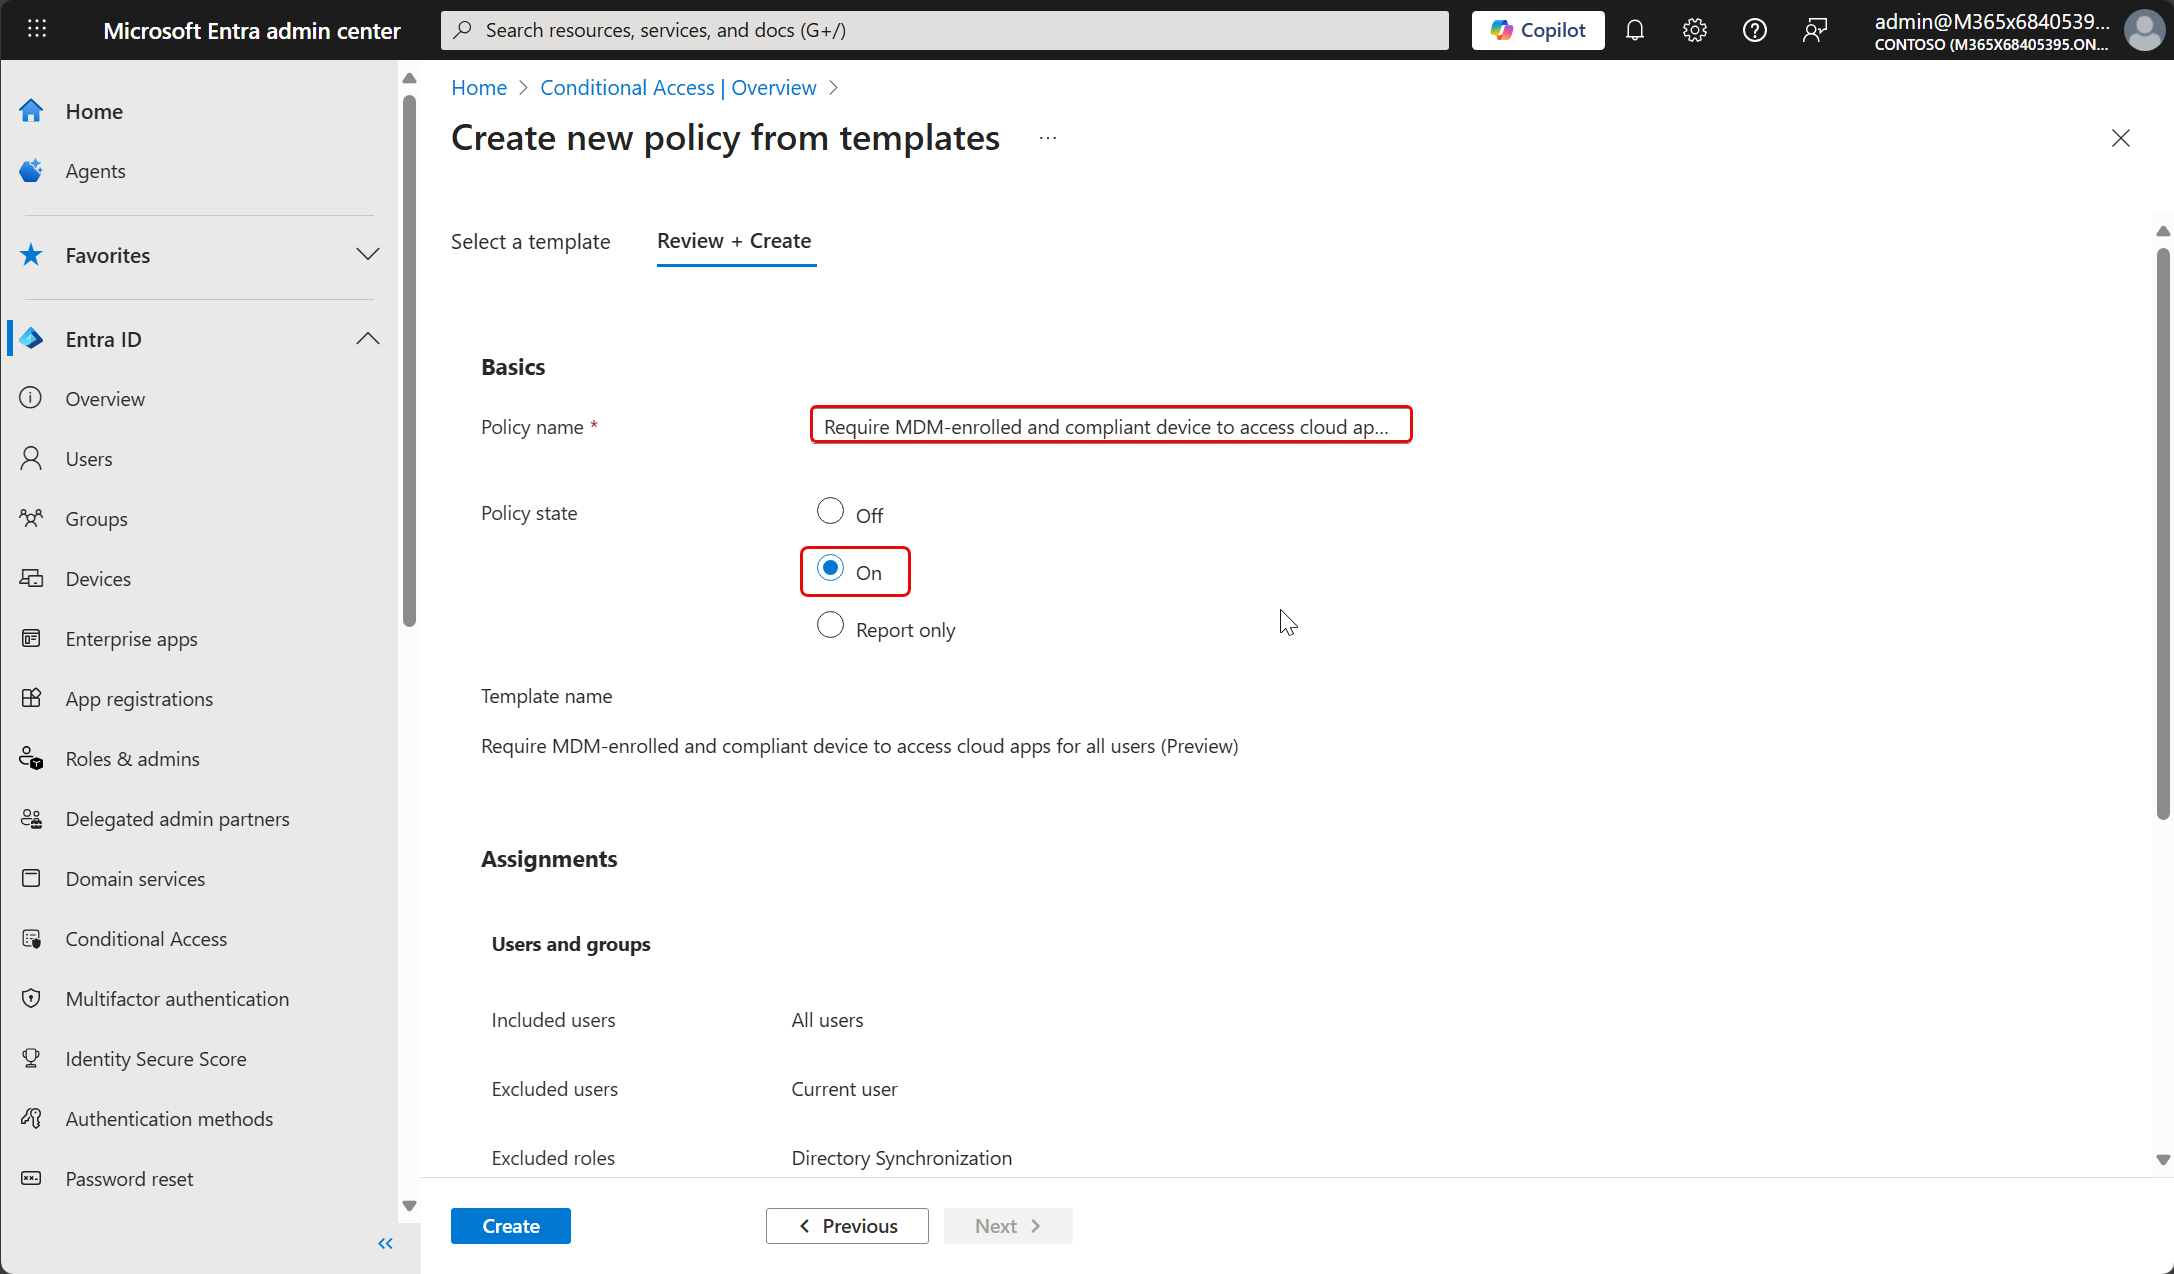This screenshot has height=1274, width=2174.
Task: Open the portal settings gear icon
Action: click(1694, 30)
